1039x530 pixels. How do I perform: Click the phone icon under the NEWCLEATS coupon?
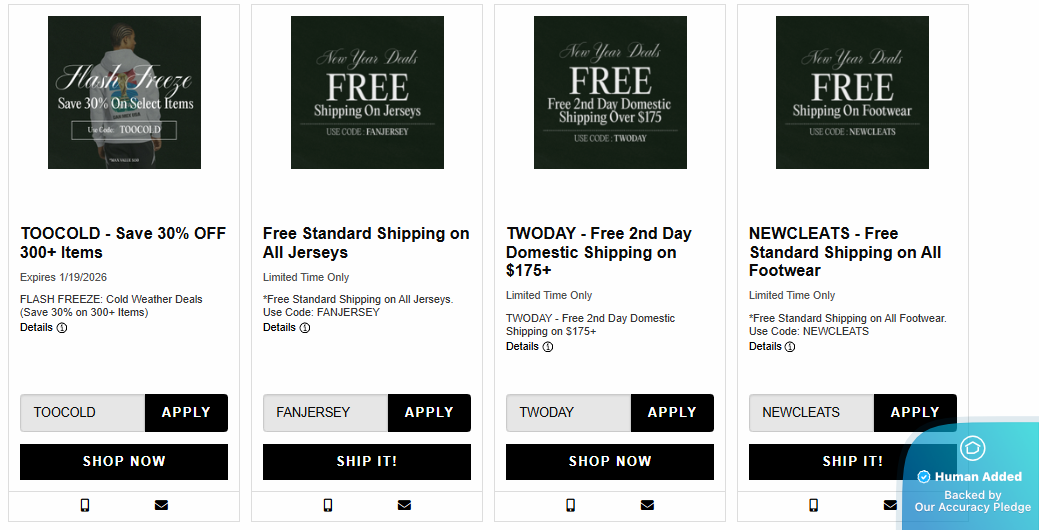(813, 505)
